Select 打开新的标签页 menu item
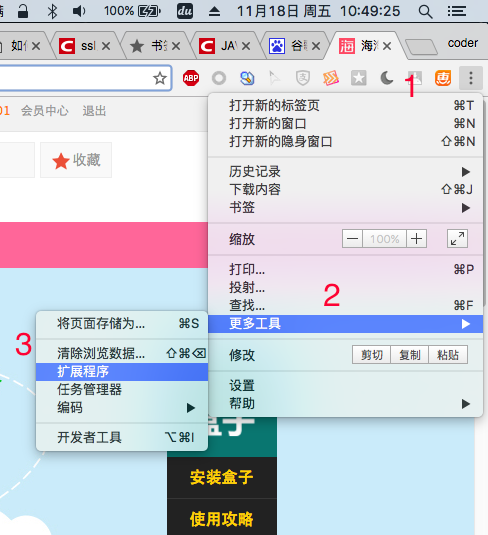Screen dimensions: 488x535 (345, 105)
